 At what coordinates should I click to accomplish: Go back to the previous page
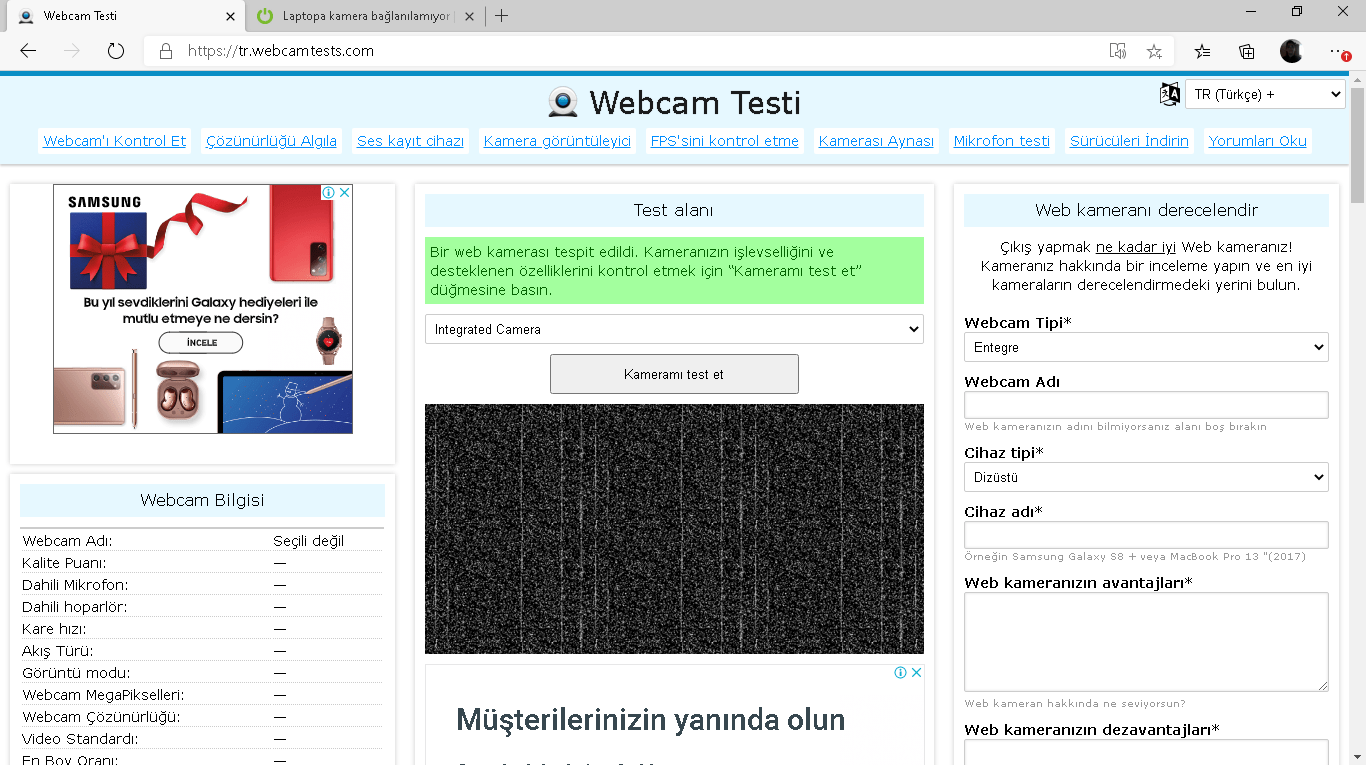point(28,51)
